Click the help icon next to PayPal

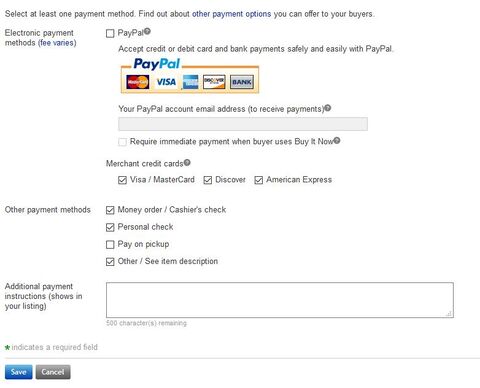coord(147,31)
